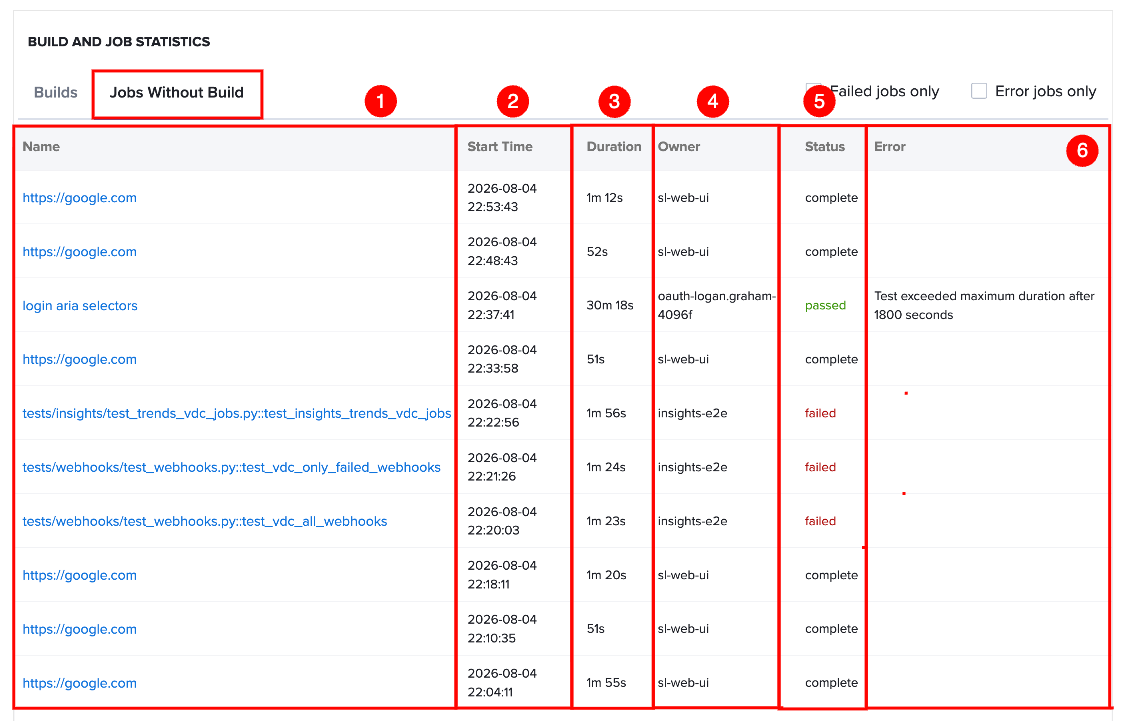Select the Jobs Without Build tab
This screenshot has width=1126, height=721.
[177, 93]
